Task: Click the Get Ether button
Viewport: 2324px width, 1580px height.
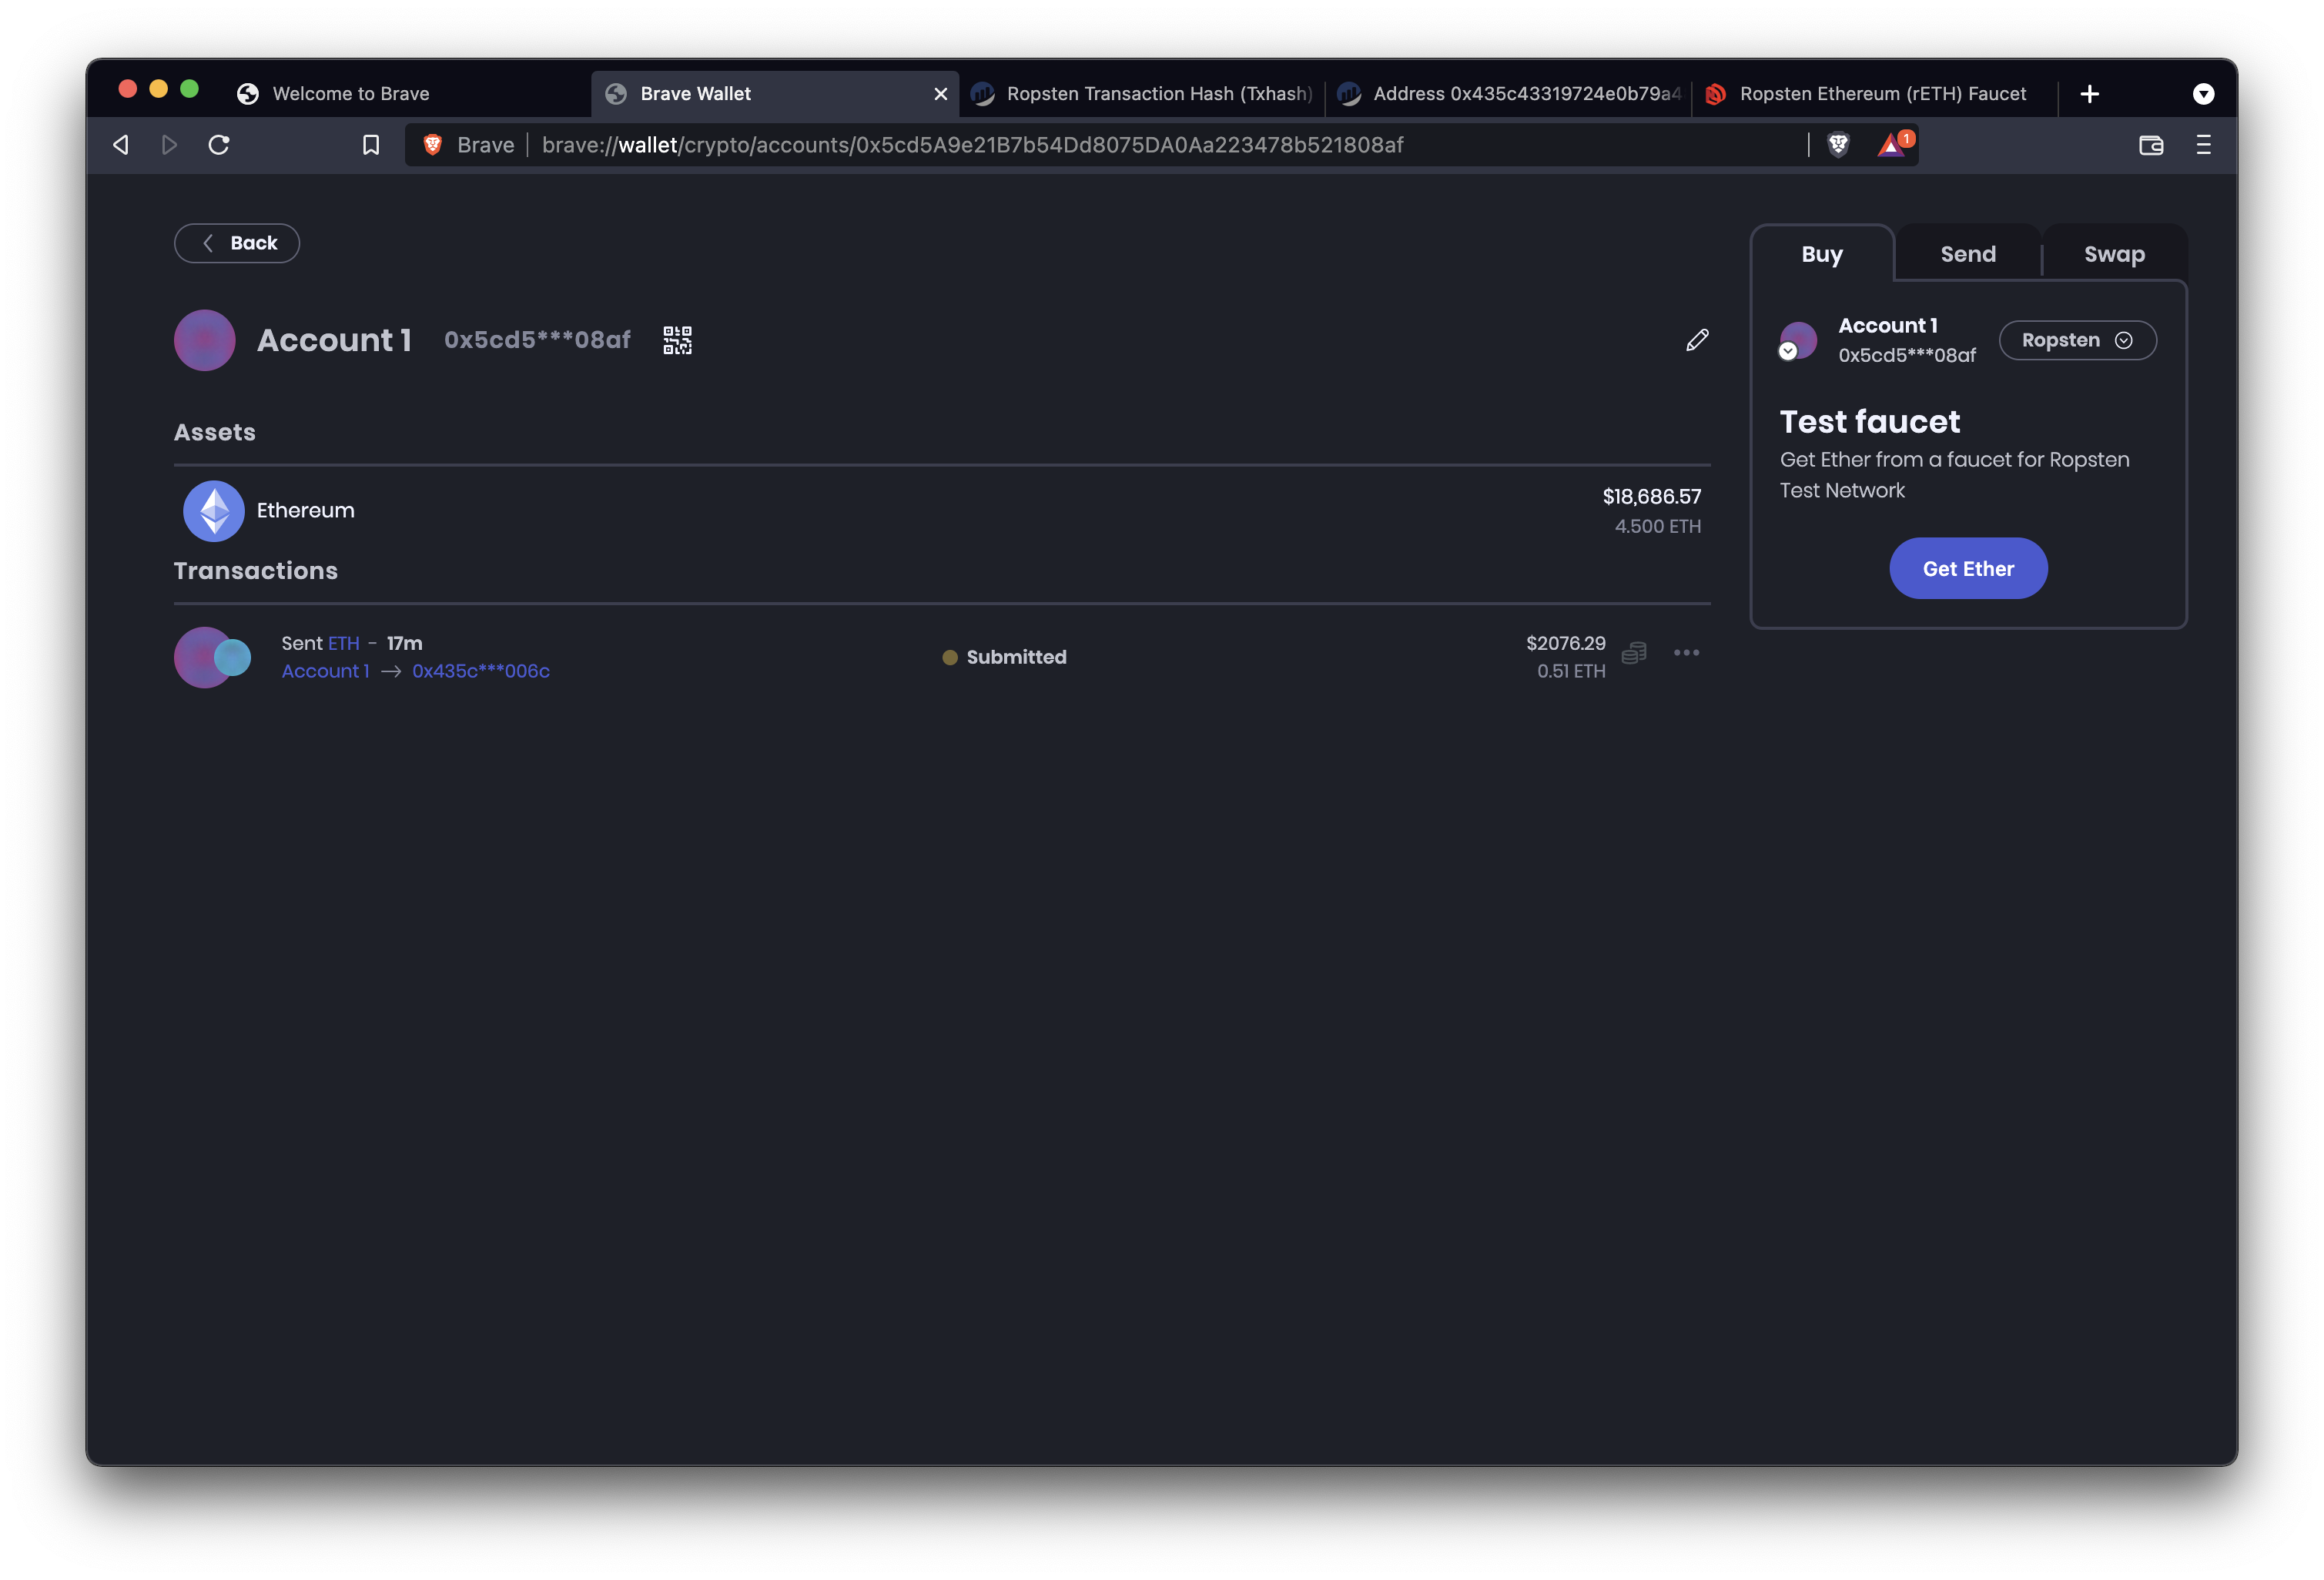Action: [x=1968, y=568]
